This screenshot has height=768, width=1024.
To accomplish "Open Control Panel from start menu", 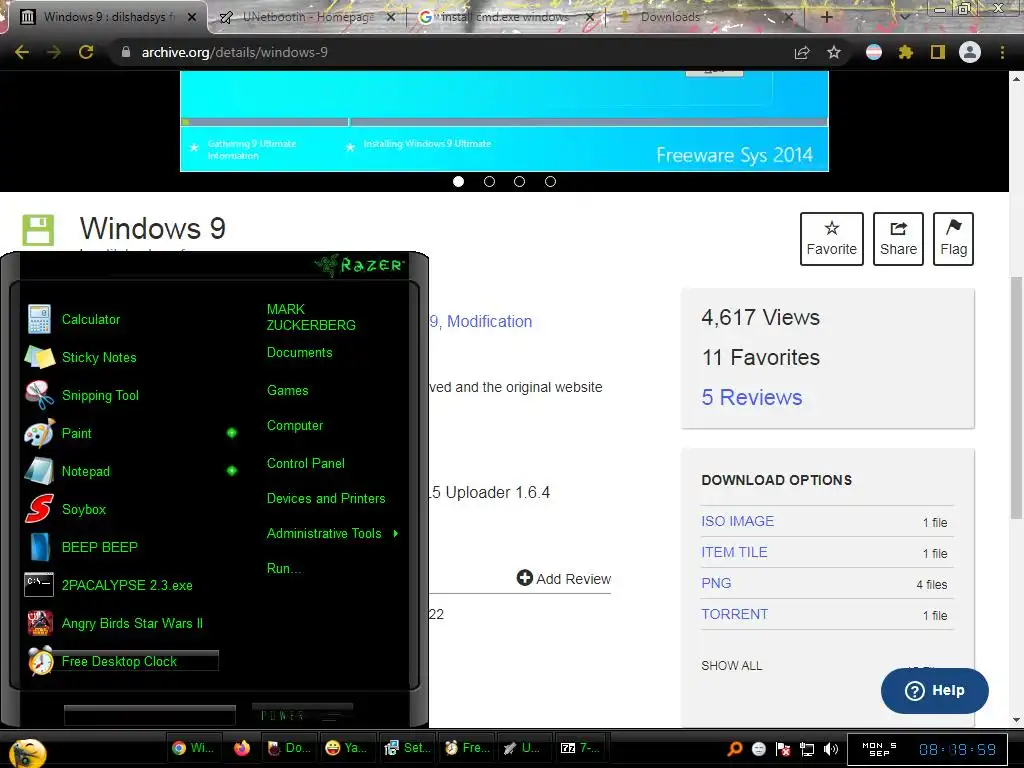I will tap(306, 463).
